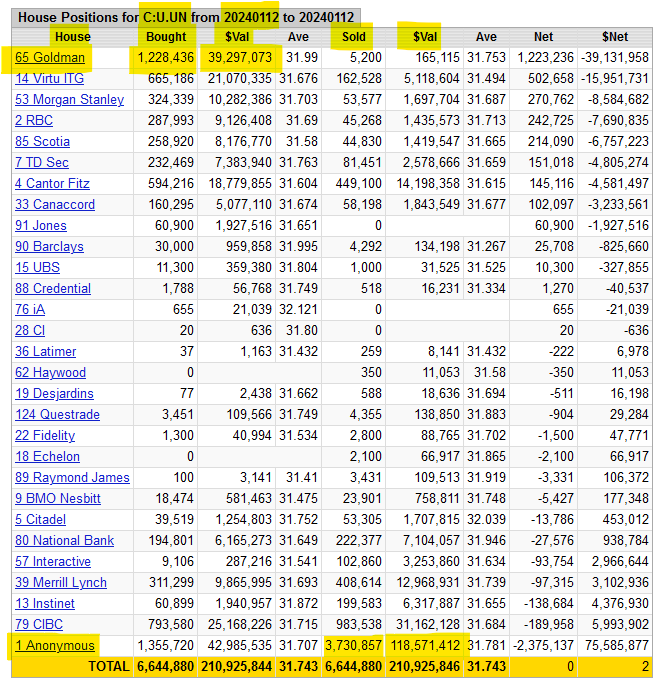Open the 28 CI link
The width and height of the screenshot is (657, 681).
[30, 331]
